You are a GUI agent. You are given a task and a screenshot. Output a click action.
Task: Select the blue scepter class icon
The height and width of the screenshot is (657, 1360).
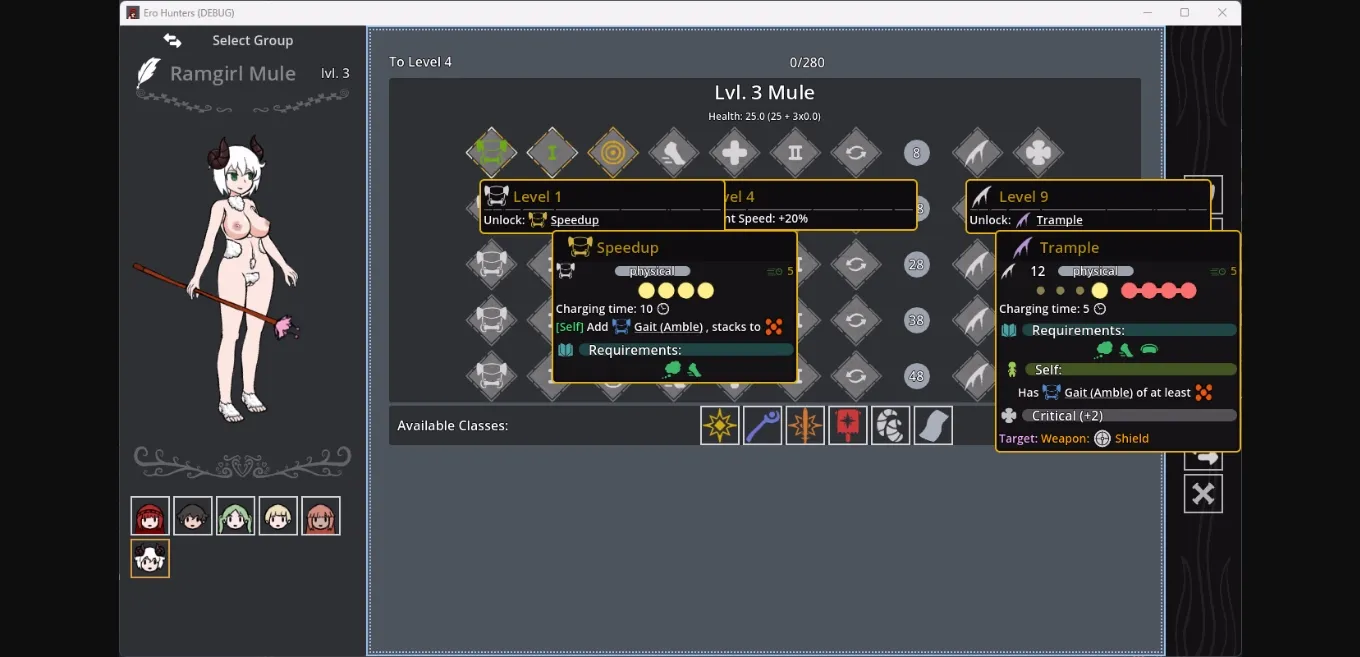click(762, 425)
